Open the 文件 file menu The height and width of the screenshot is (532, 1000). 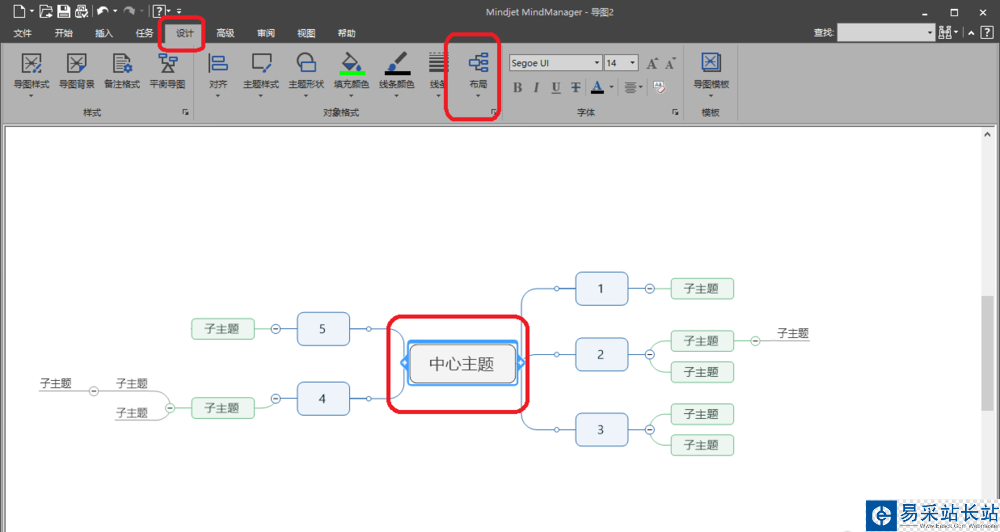coord(22,33)
